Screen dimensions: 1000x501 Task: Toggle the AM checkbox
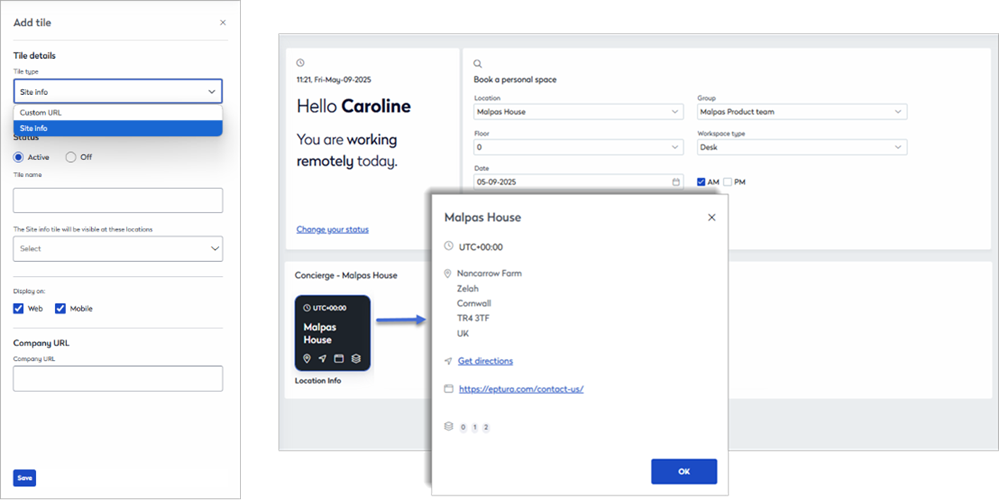(702, 182)
